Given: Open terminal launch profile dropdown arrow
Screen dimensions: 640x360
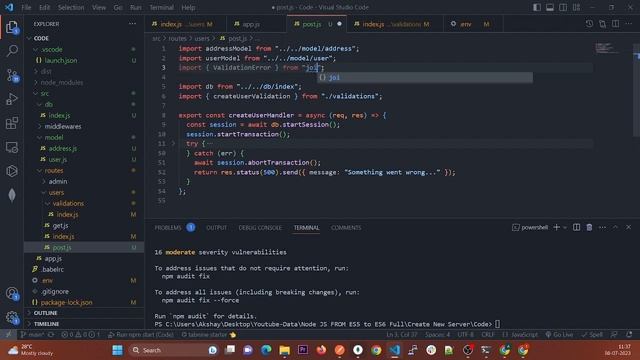Looking at the screenshot, I should coord(565,227).
